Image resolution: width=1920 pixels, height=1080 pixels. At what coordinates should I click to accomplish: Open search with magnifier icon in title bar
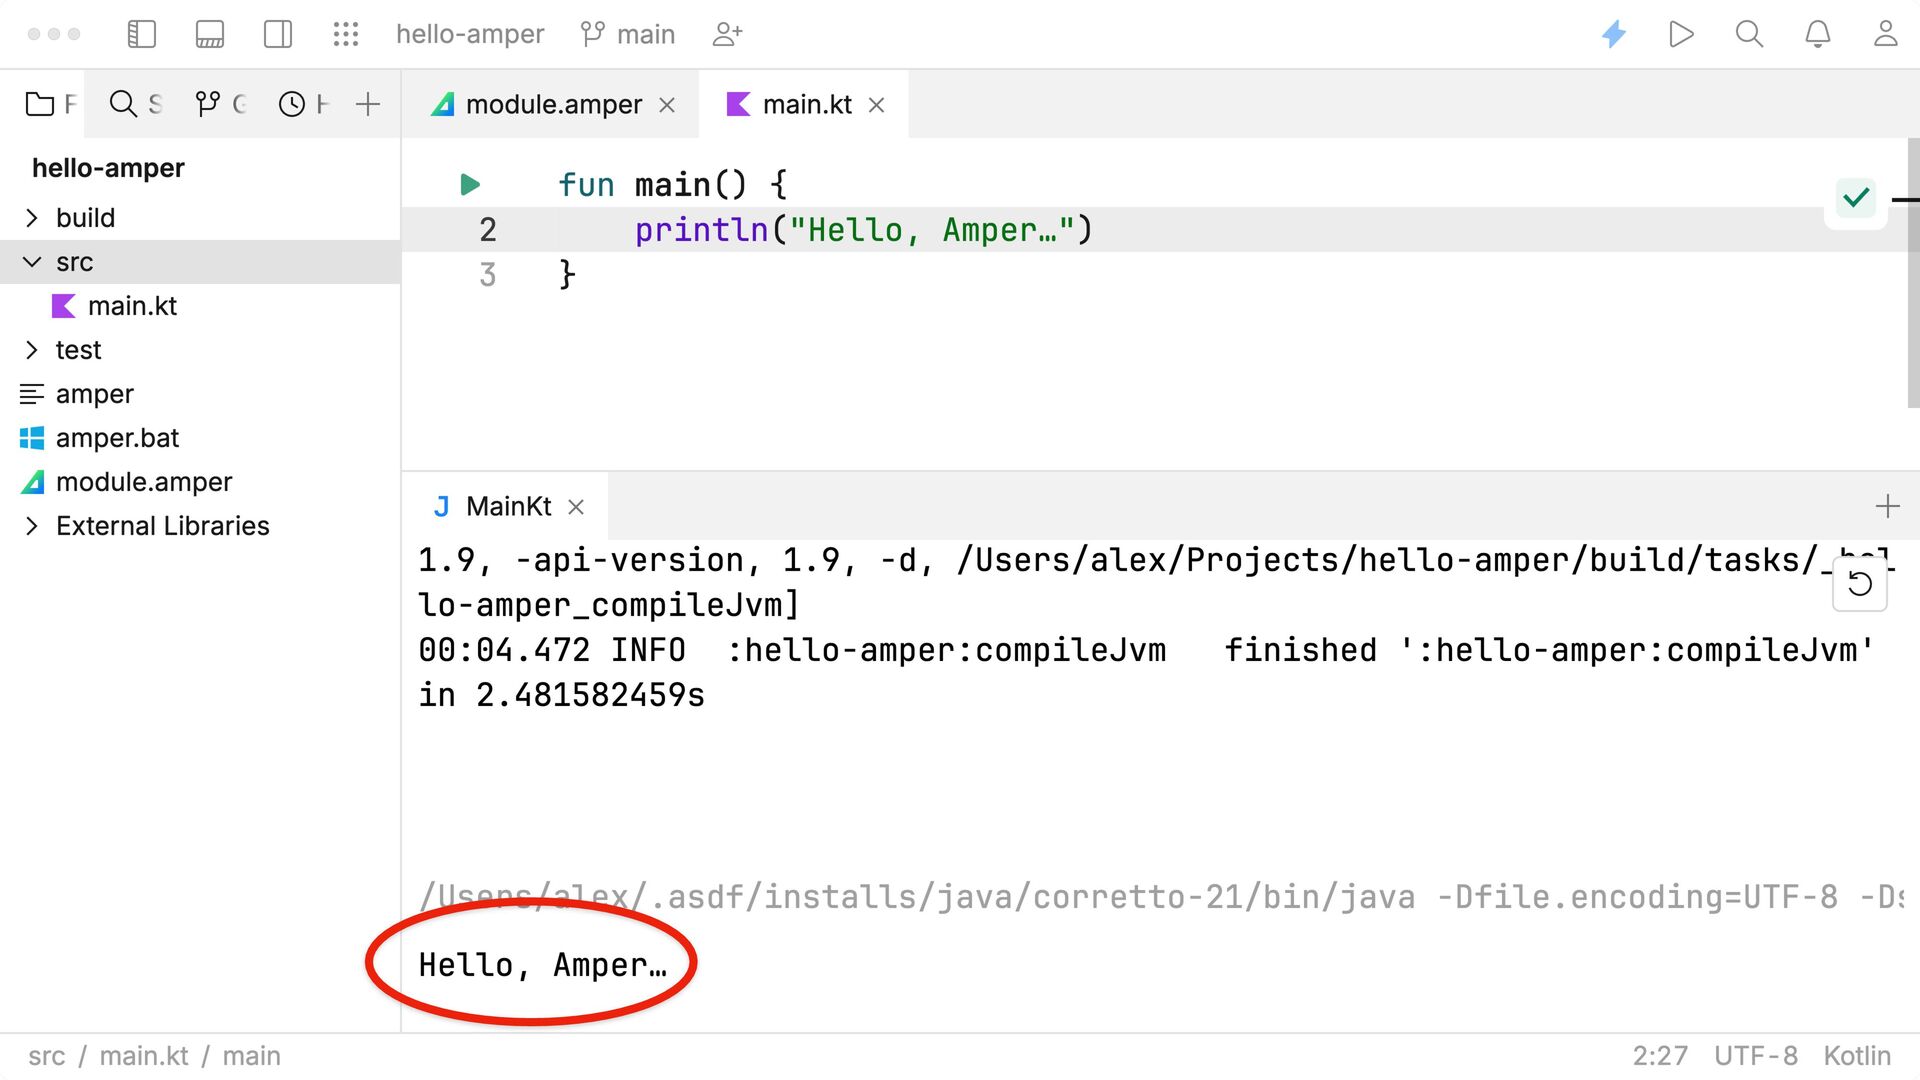click(x=1749, y=34)
